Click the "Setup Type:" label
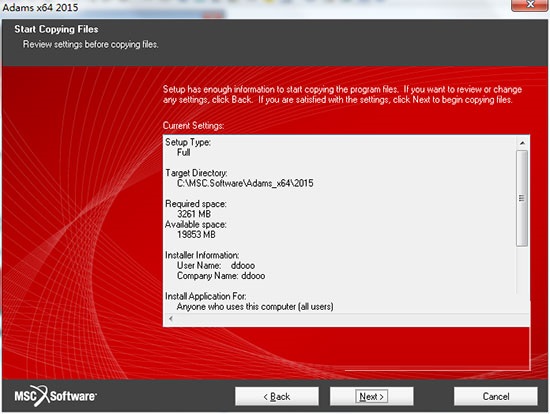Image resolution: width=550 pixels, height=414 pixels. click(188, 142)
